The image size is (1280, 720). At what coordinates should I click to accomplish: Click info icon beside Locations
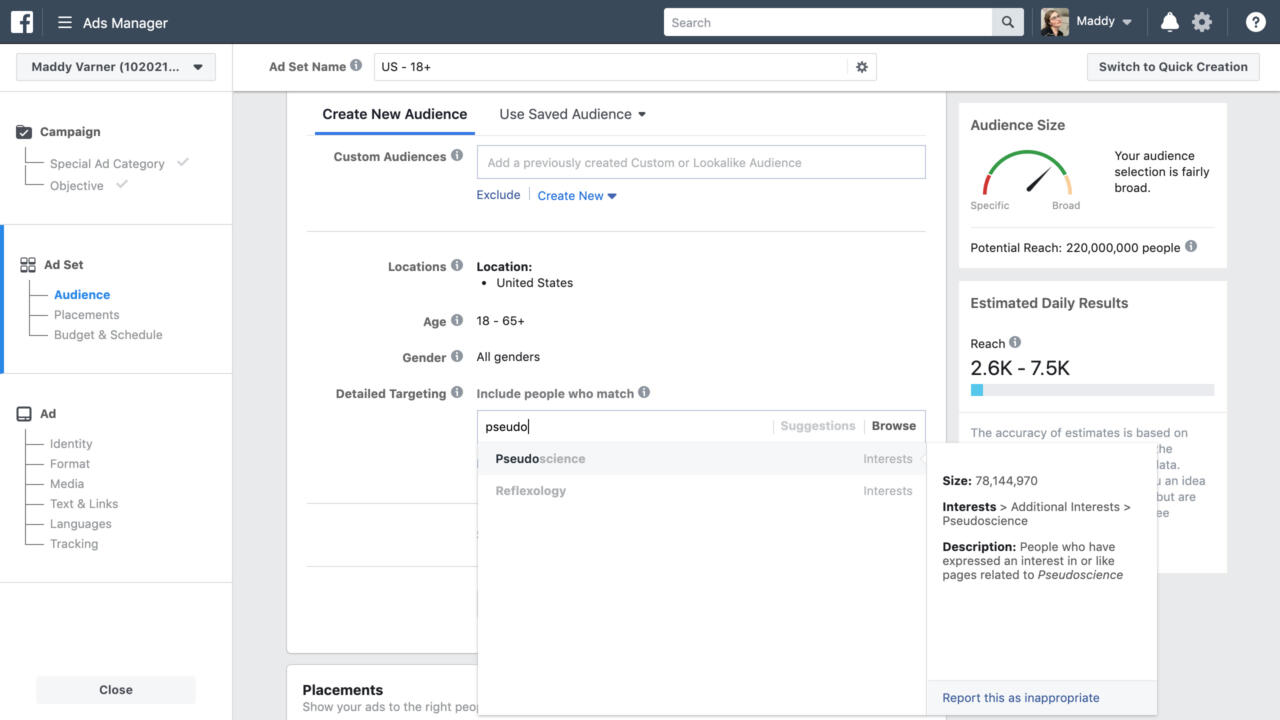[x=457, y=266]
